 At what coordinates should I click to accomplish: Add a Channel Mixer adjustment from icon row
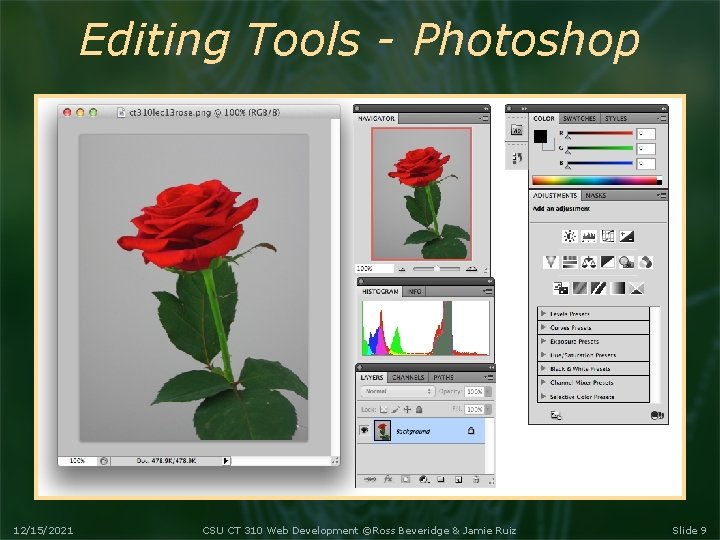click(x=645, y=262)
